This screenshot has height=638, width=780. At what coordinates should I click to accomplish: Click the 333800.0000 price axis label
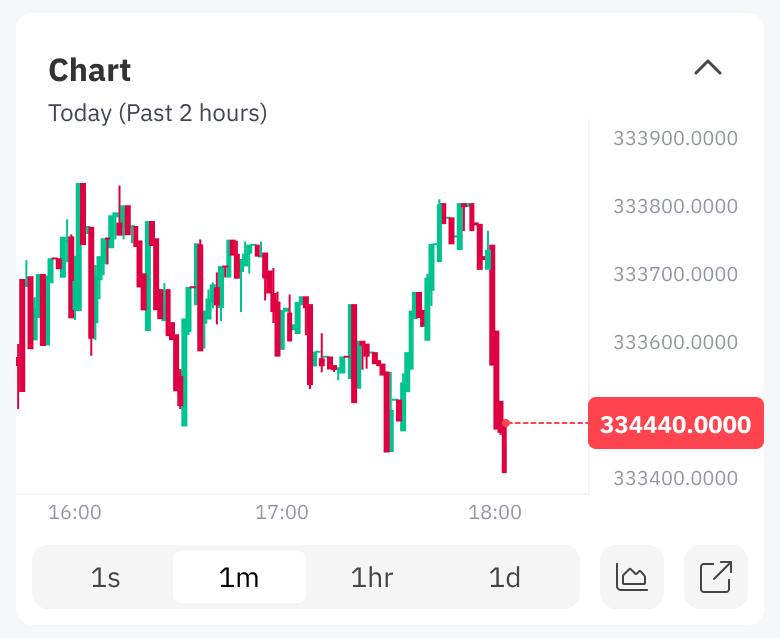coord(675,206)
